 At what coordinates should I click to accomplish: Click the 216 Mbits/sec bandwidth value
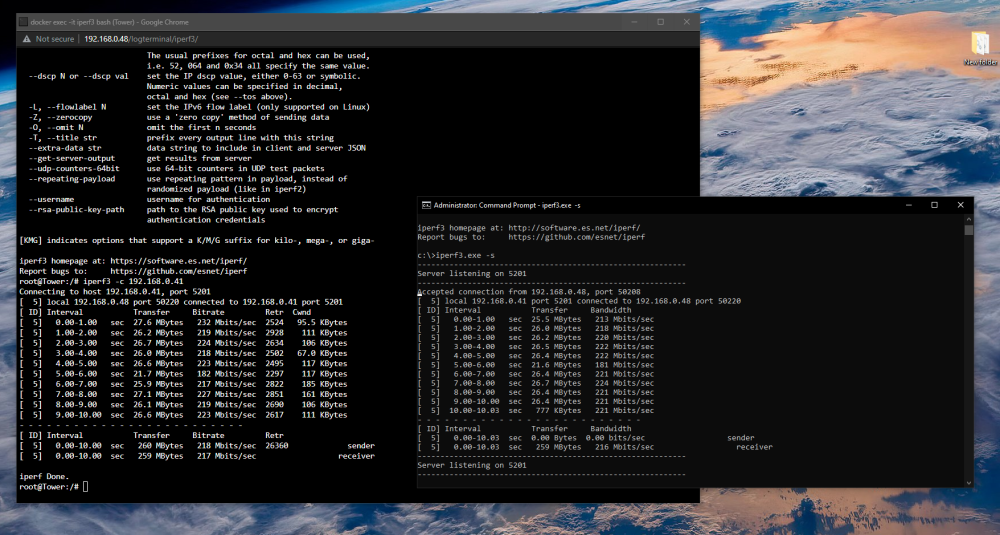coord(624,447)
